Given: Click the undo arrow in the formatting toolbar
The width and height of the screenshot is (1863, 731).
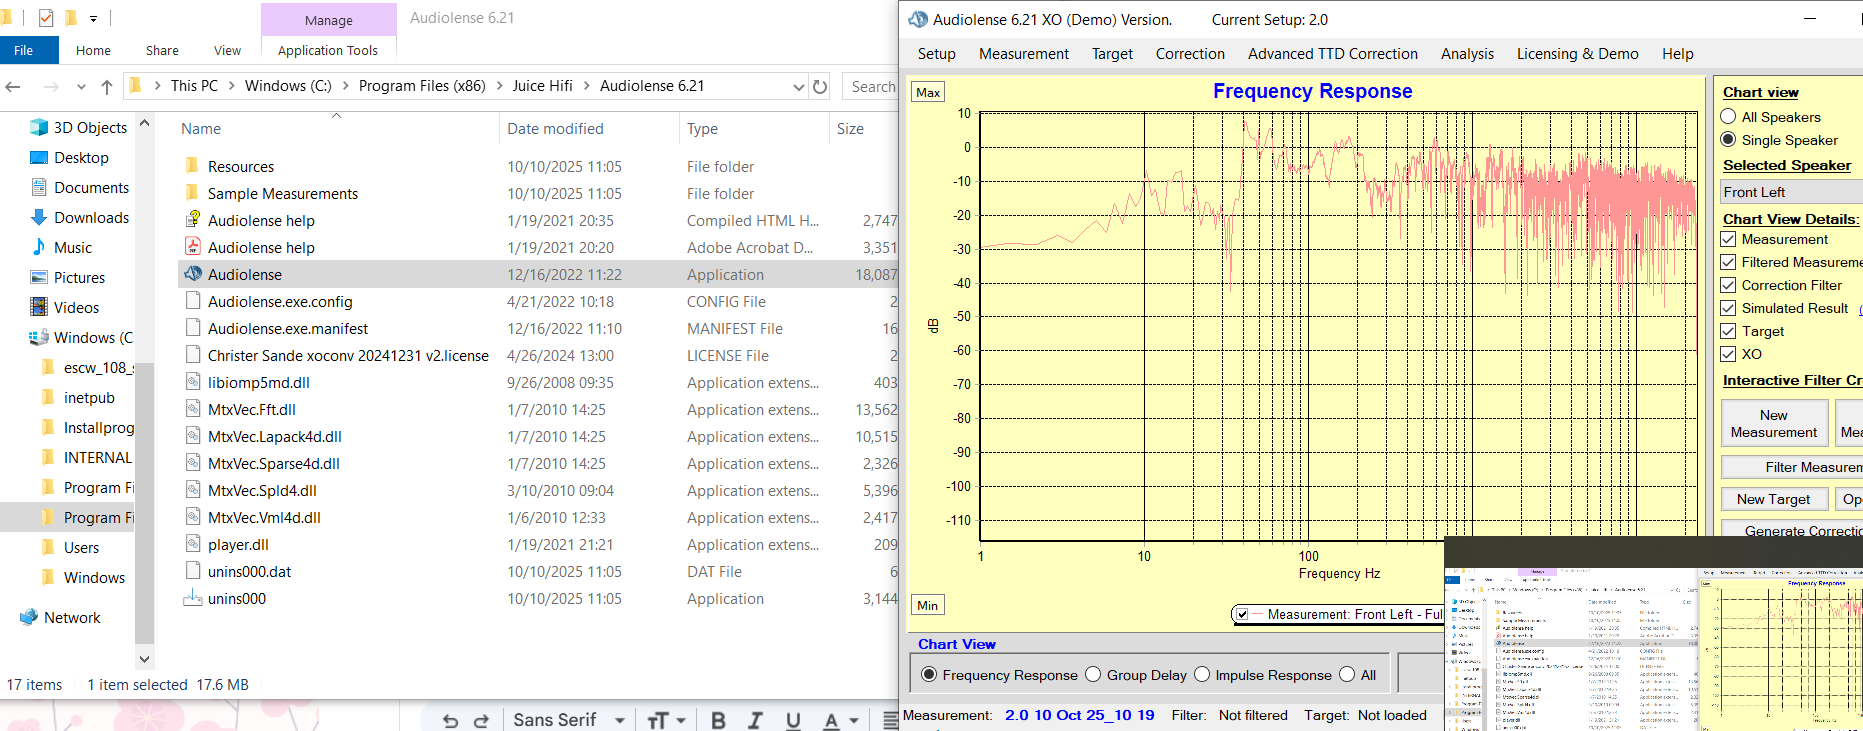Looking at the screenshot, I should 450,720.
